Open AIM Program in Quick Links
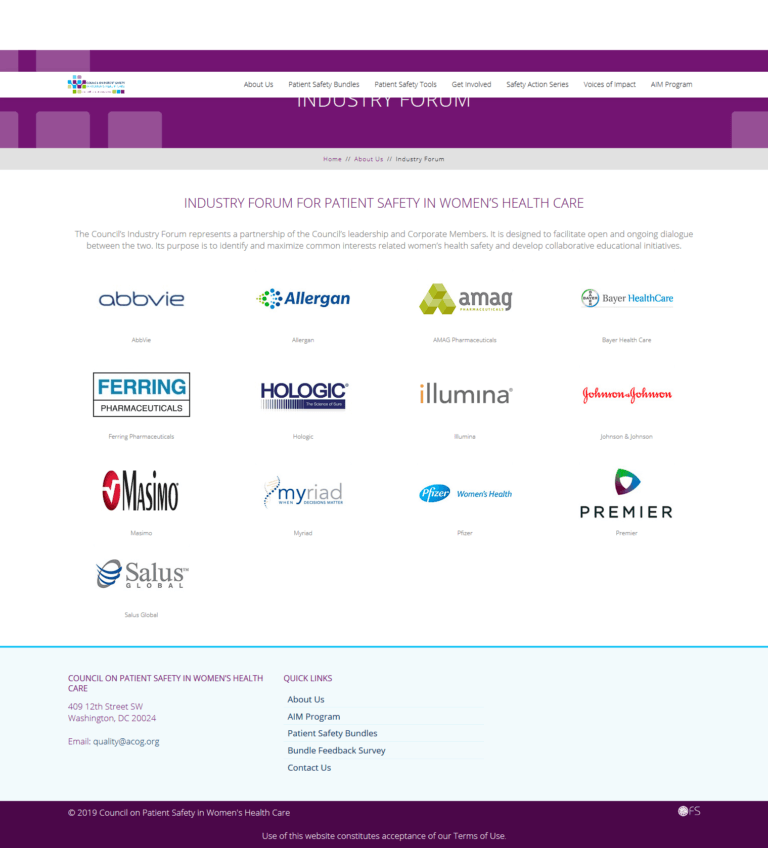This screenshot has height=848, width=768. tap(314, 717)
